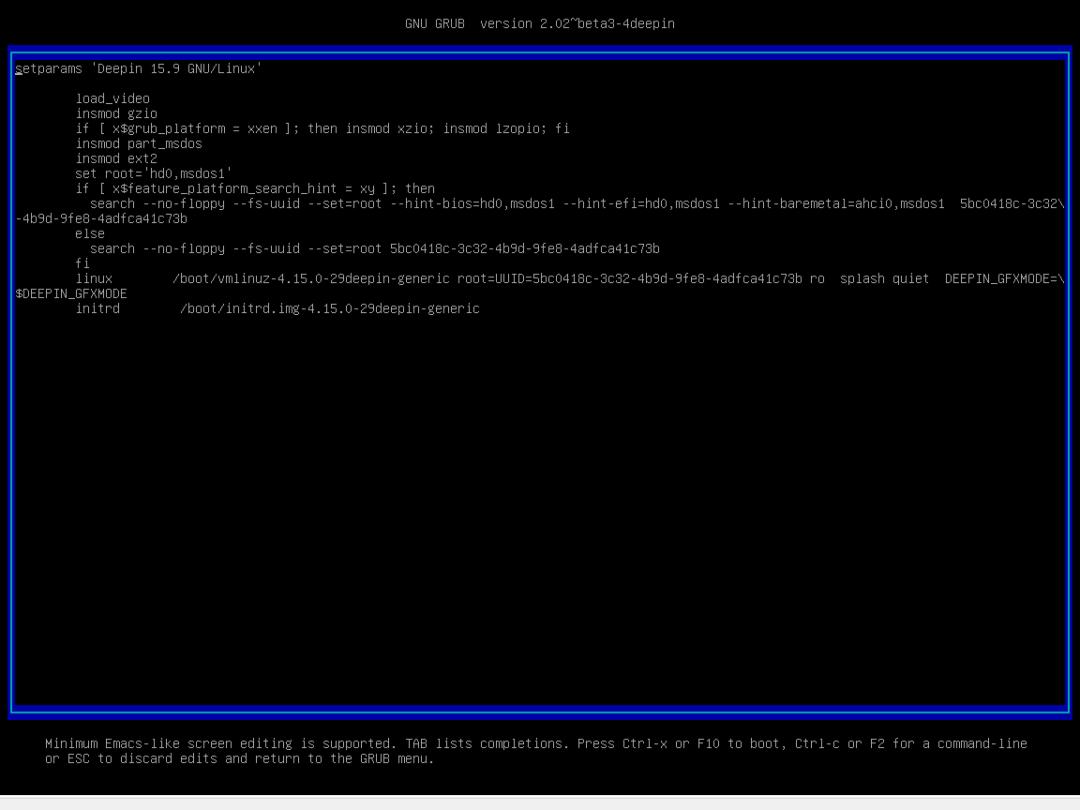The width and height of the screenshot is (1080, 810).
Task: Click the grub_platform if-condition line
Action: click(x=322, y=129)
